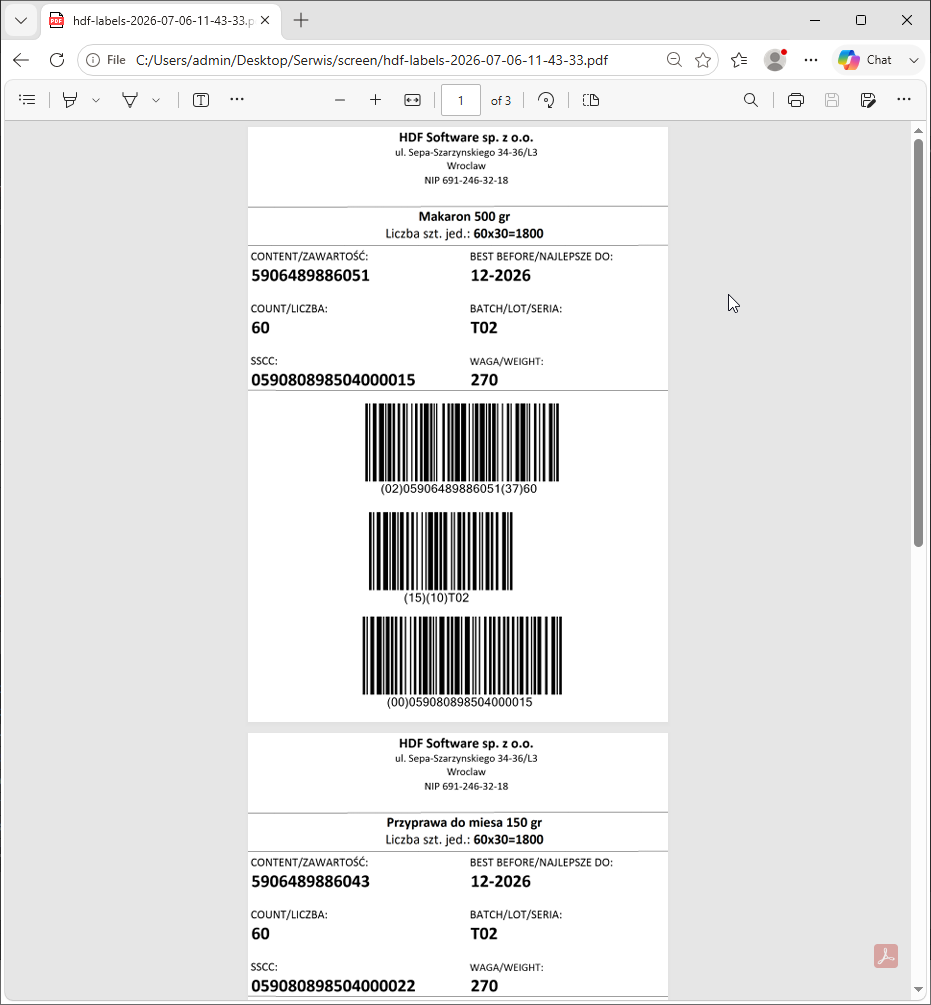This screenshot has width=931, height=1005.
Task: Click barcode text (02)05906489886051(37)60
Action: click(459, 489)
